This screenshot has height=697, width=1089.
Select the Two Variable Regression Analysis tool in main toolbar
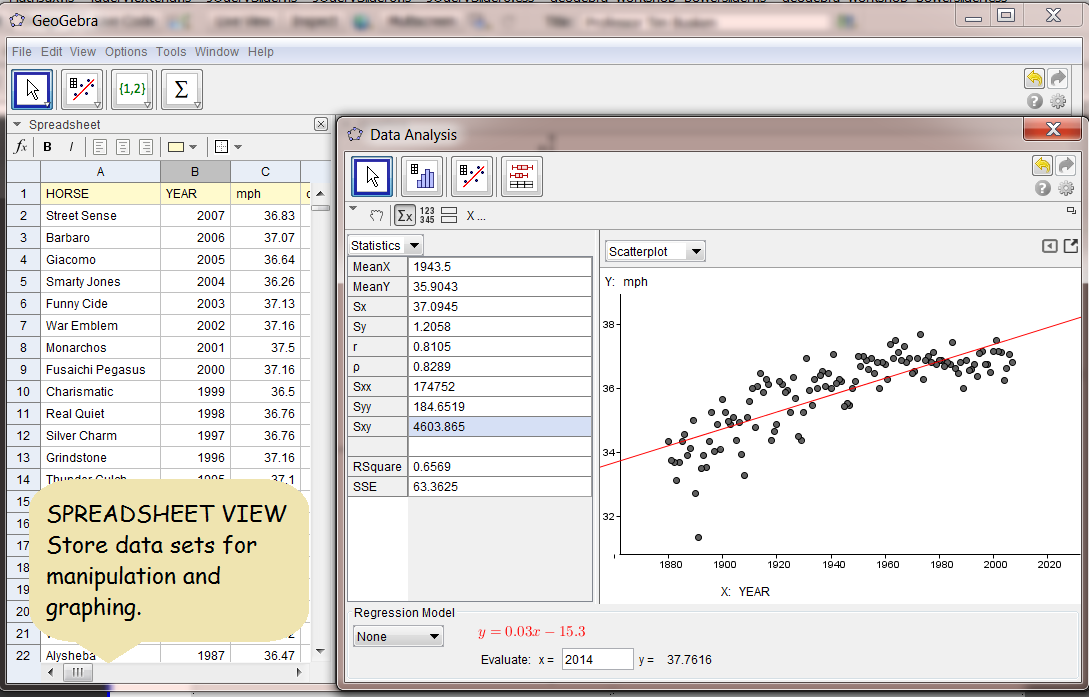pos(81,89)
